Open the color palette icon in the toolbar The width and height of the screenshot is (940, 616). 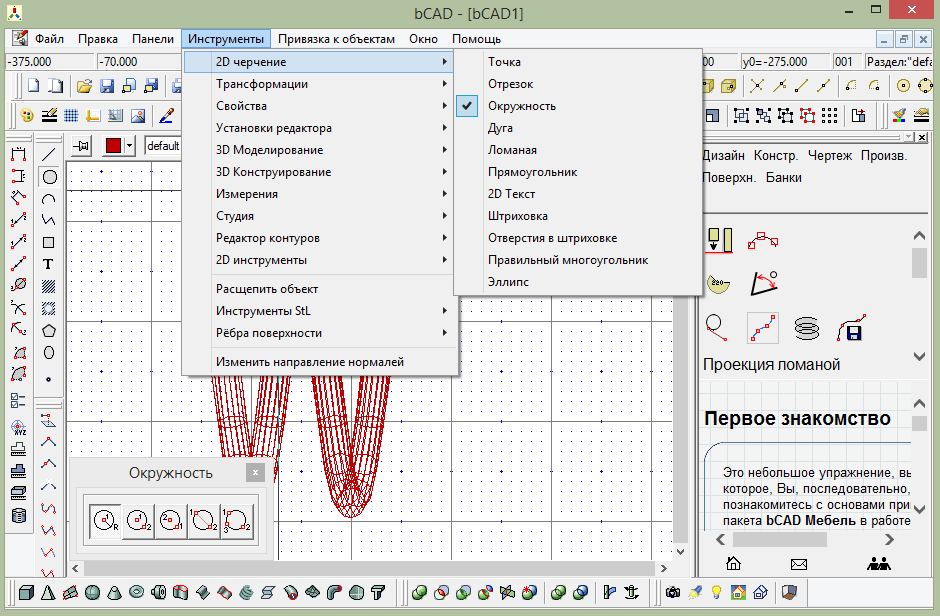point(27,115)
